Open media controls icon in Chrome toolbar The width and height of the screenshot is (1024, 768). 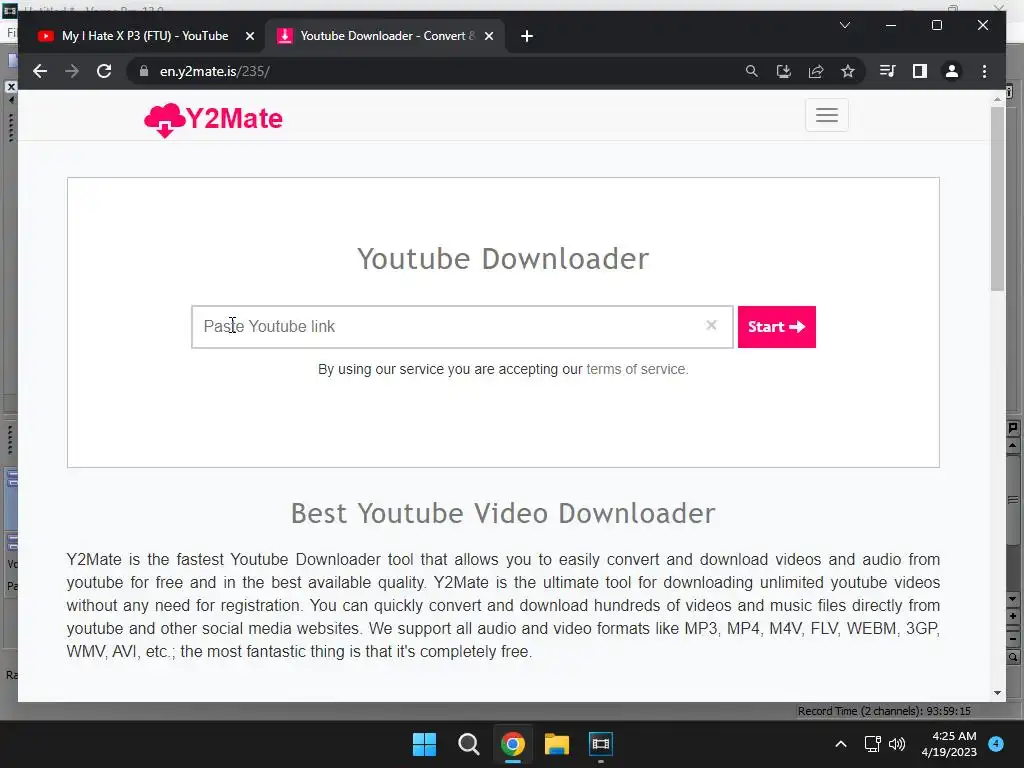point(887,71)
